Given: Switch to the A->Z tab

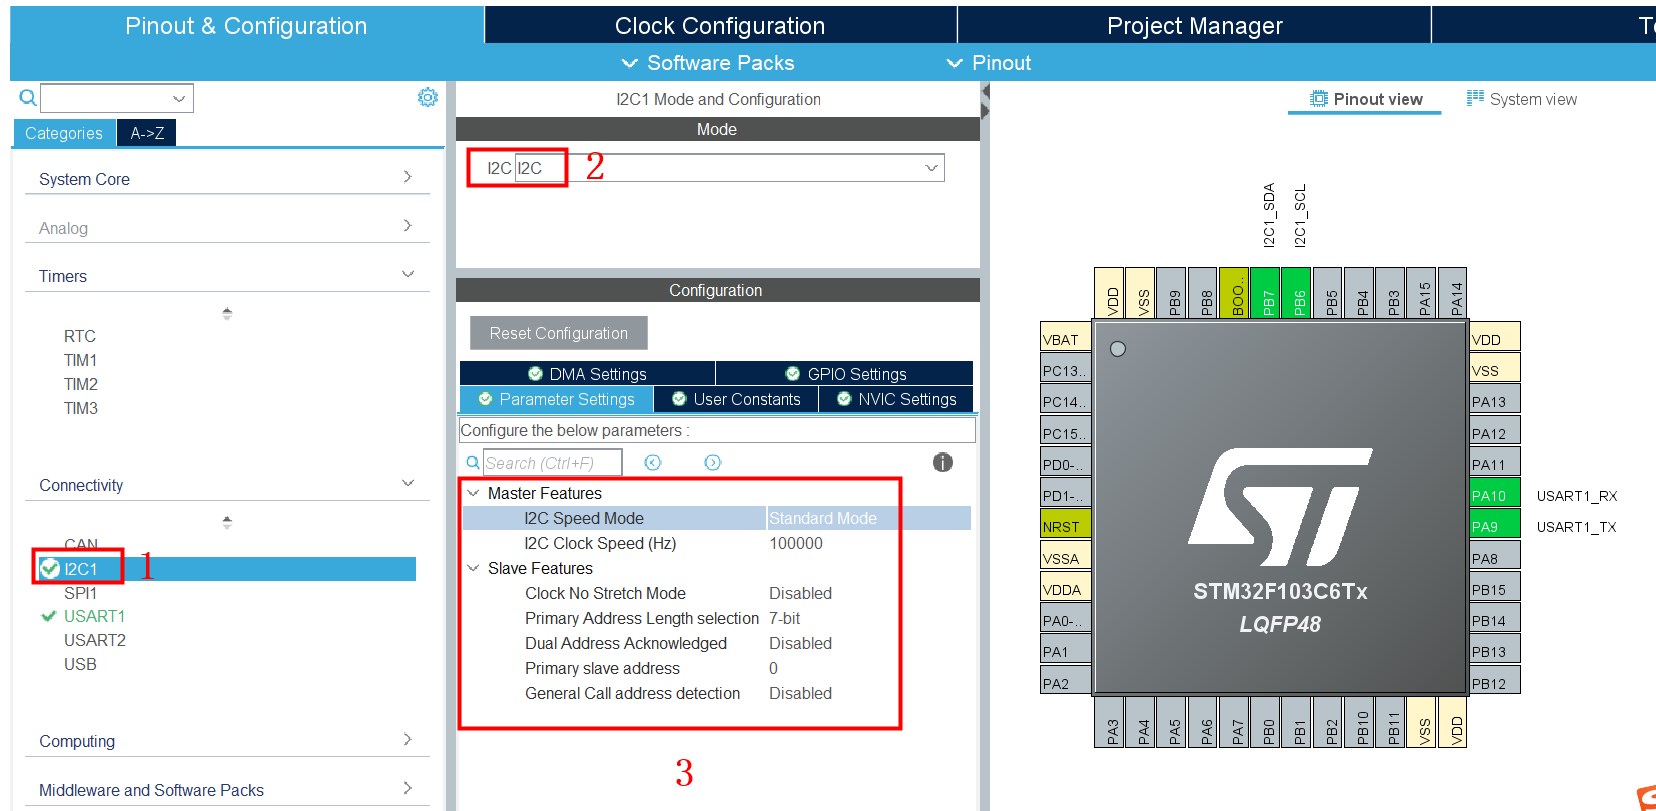Looking at the screenshot, I should 147,133.
